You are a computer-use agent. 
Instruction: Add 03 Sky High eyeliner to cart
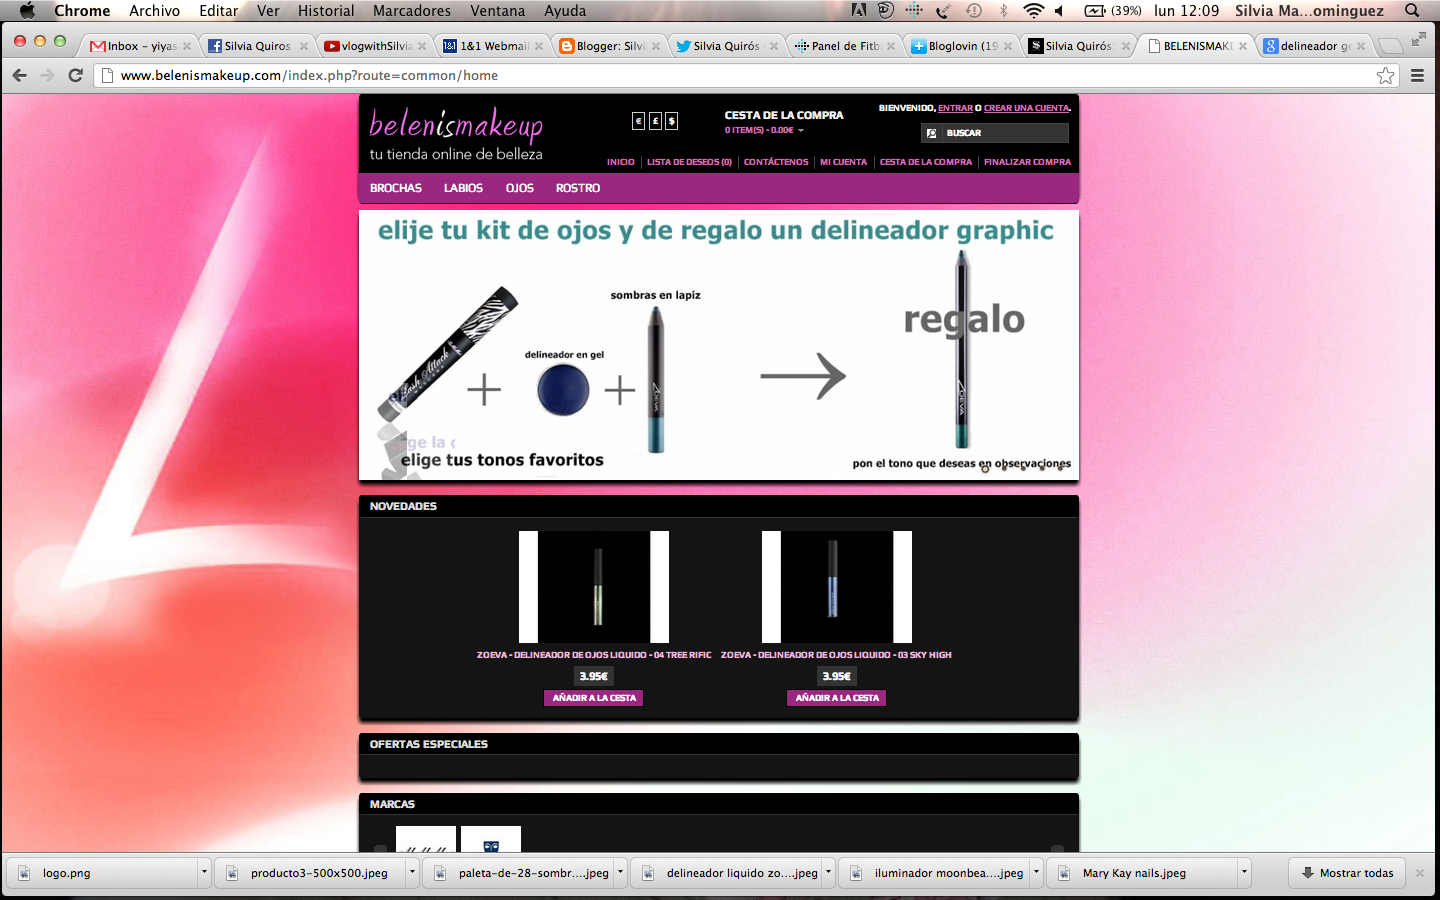[x=837, y=698]
